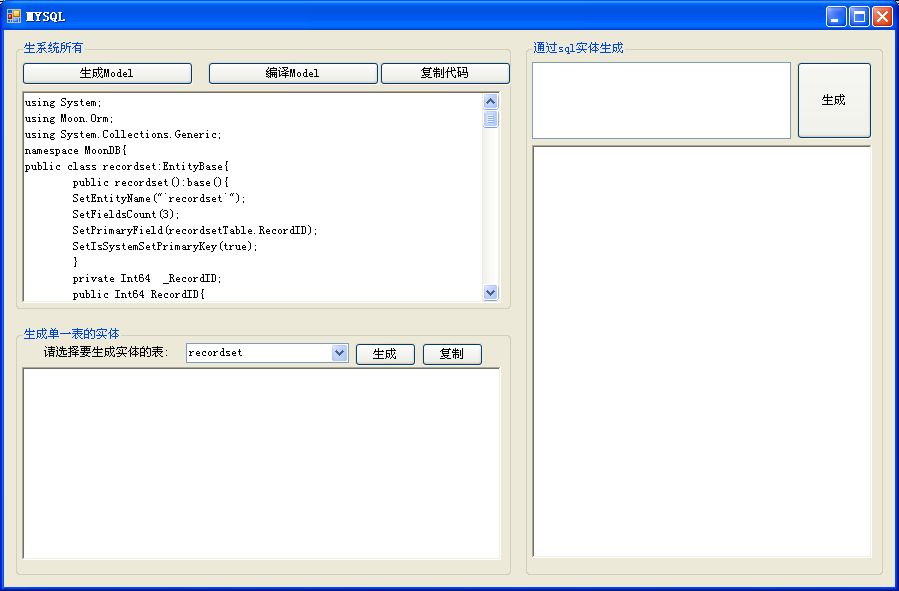Click the MYSQL window title icon

pos(14,15)
